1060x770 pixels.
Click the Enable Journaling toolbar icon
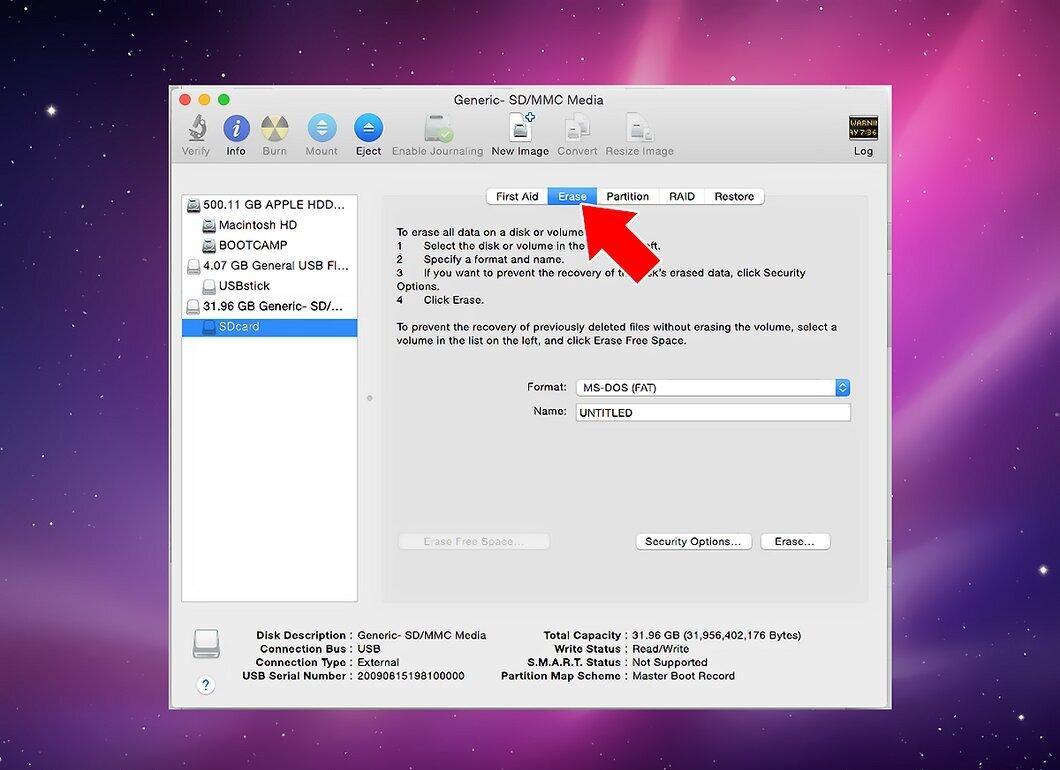[438, 128]
